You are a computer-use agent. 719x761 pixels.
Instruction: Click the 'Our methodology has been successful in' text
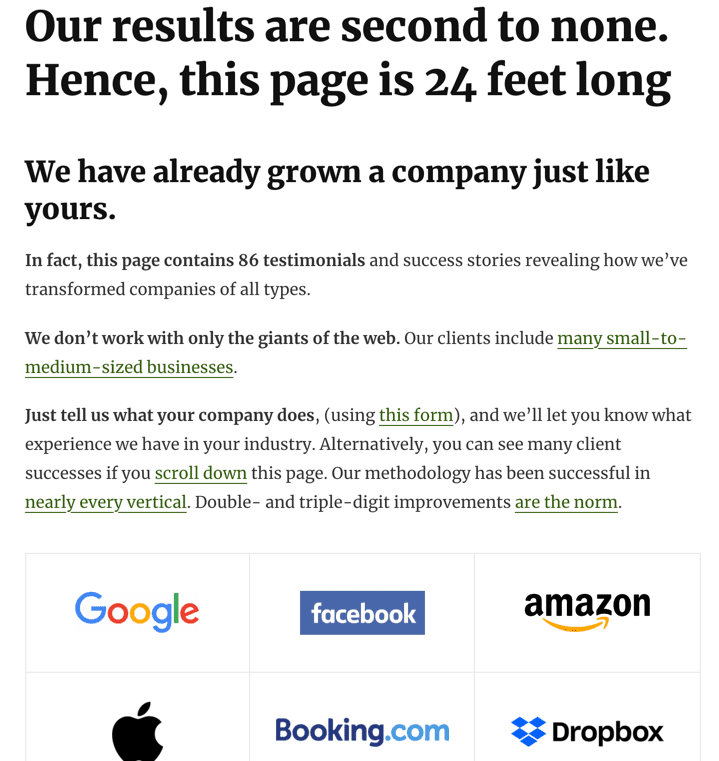point(491,473)
